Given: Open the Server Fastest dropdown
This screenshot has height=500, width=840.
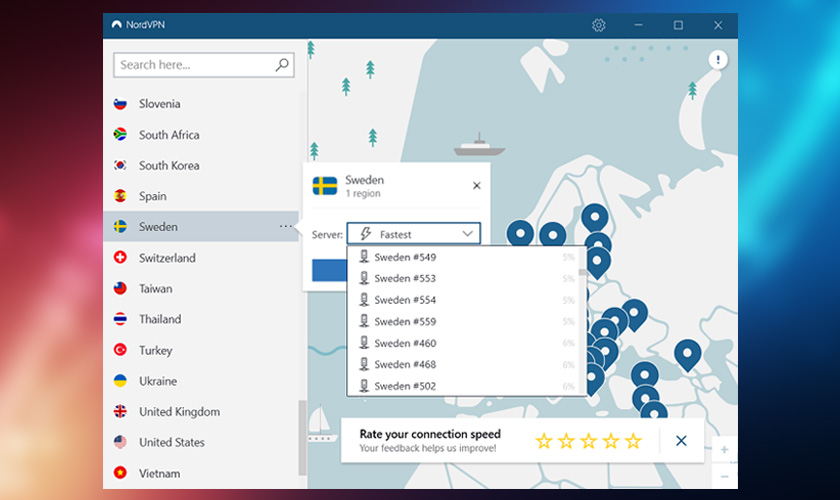Looking at the screenshot, I should (414, 234).
